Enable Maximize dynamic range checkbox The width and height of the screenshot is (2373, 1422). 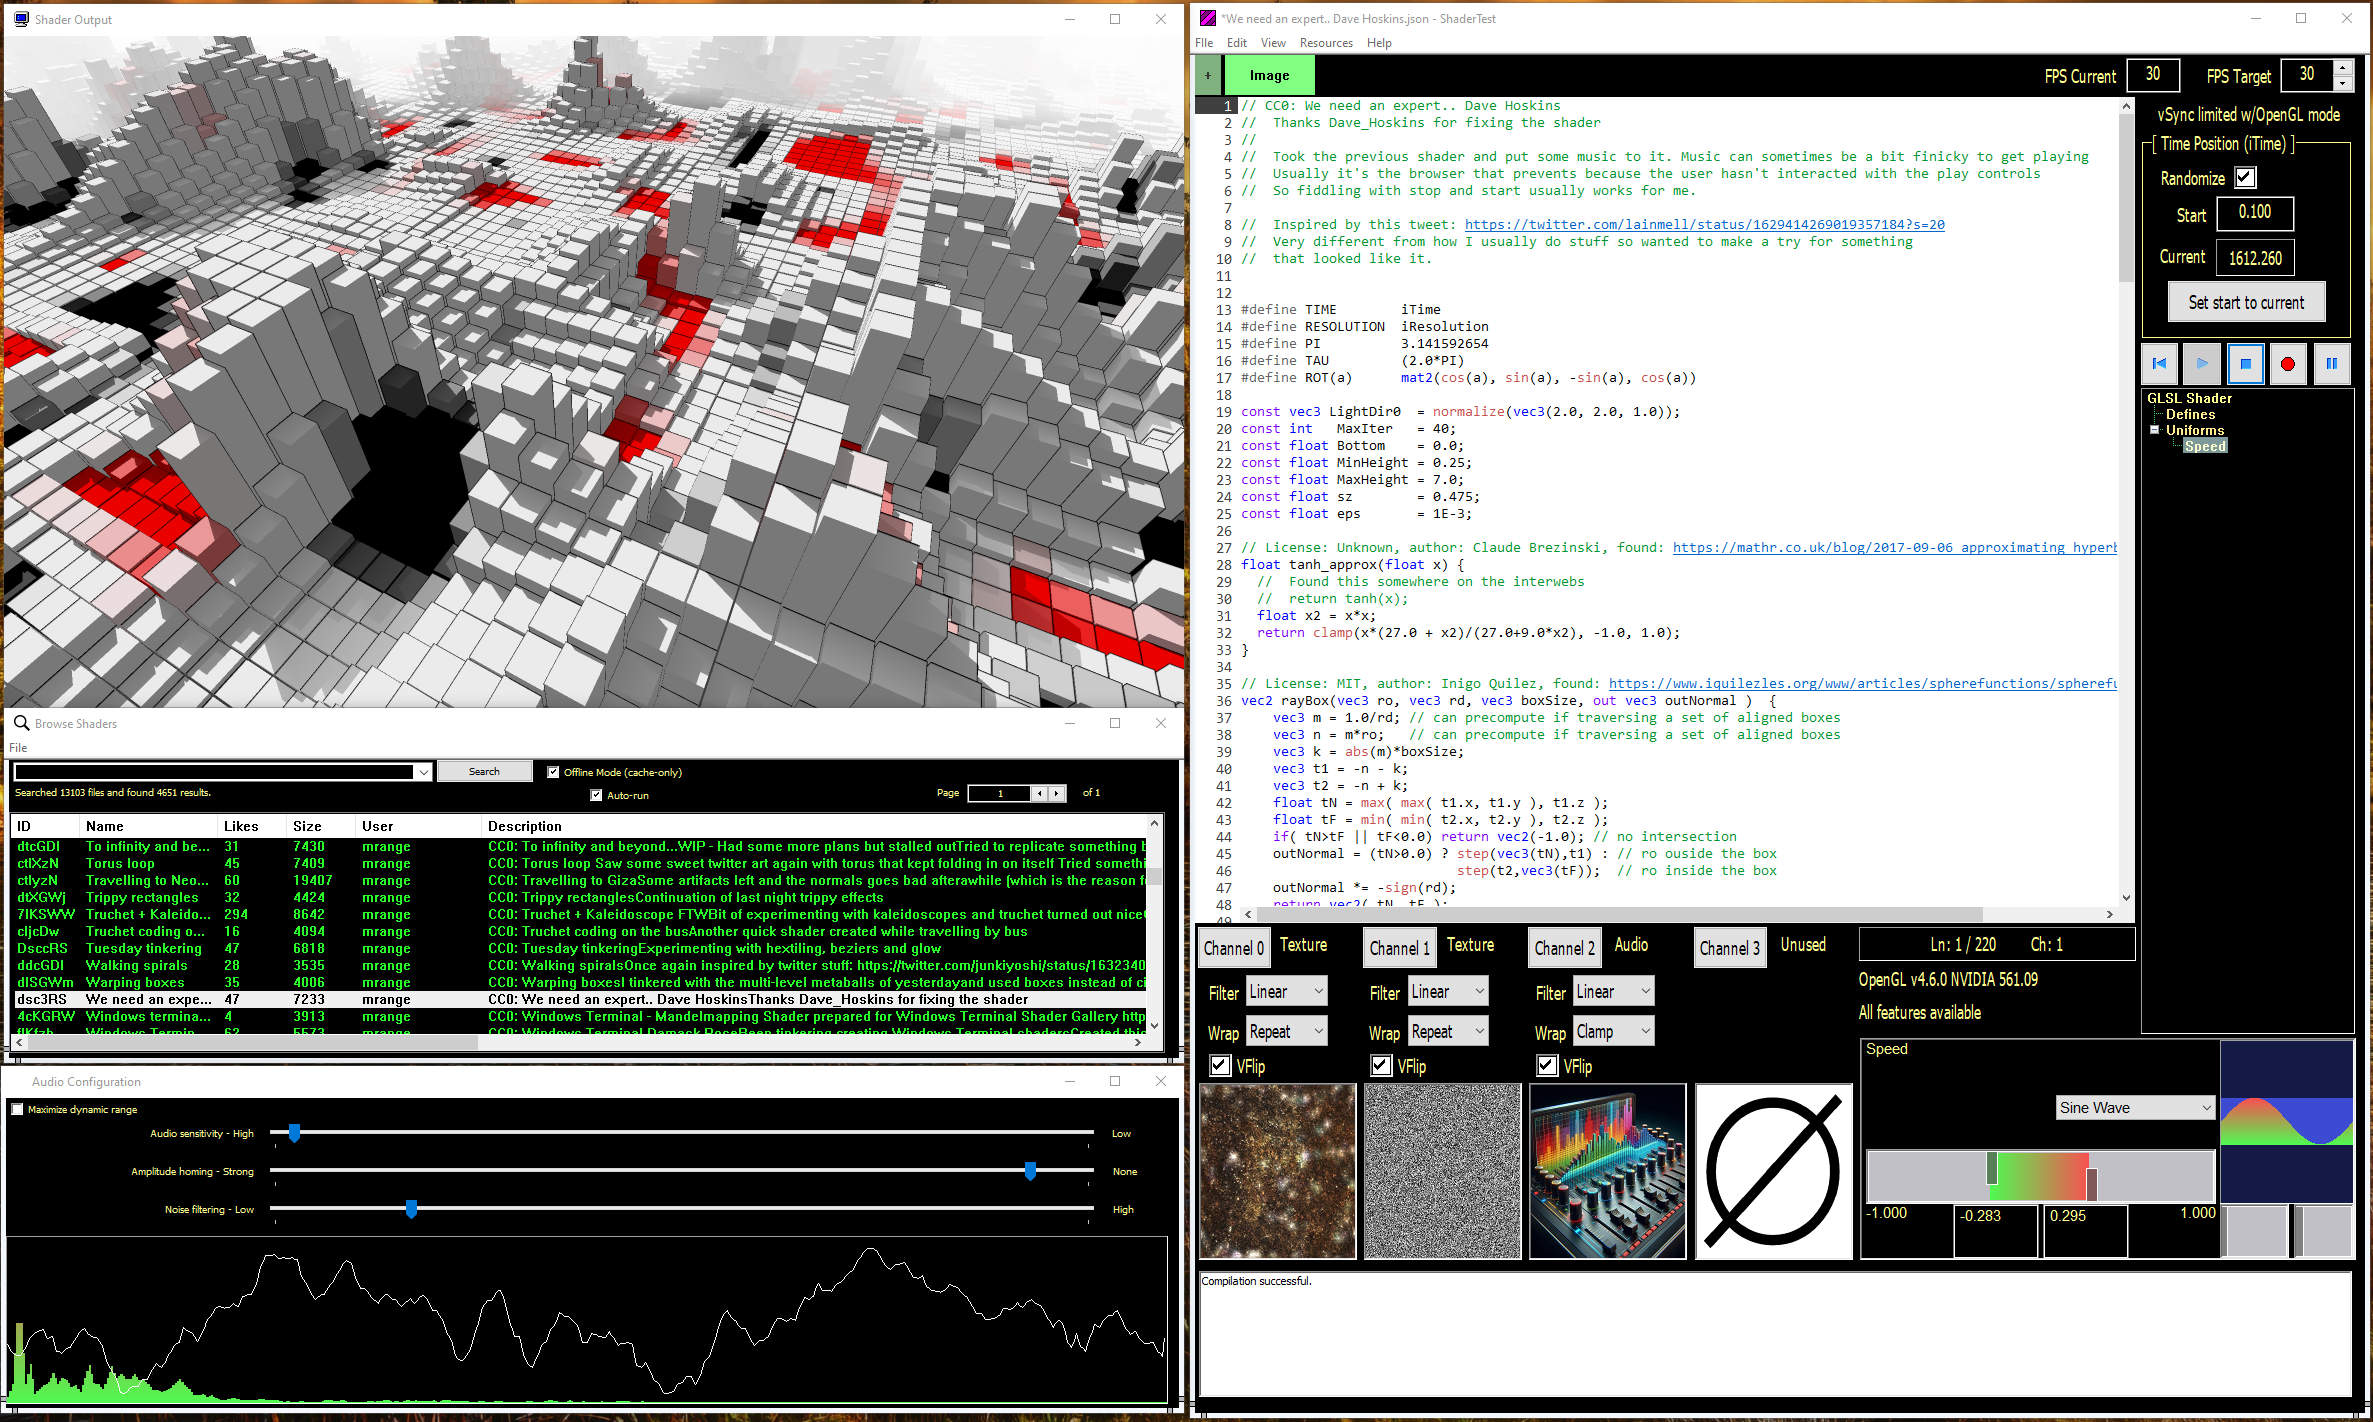coord(17,1110)
